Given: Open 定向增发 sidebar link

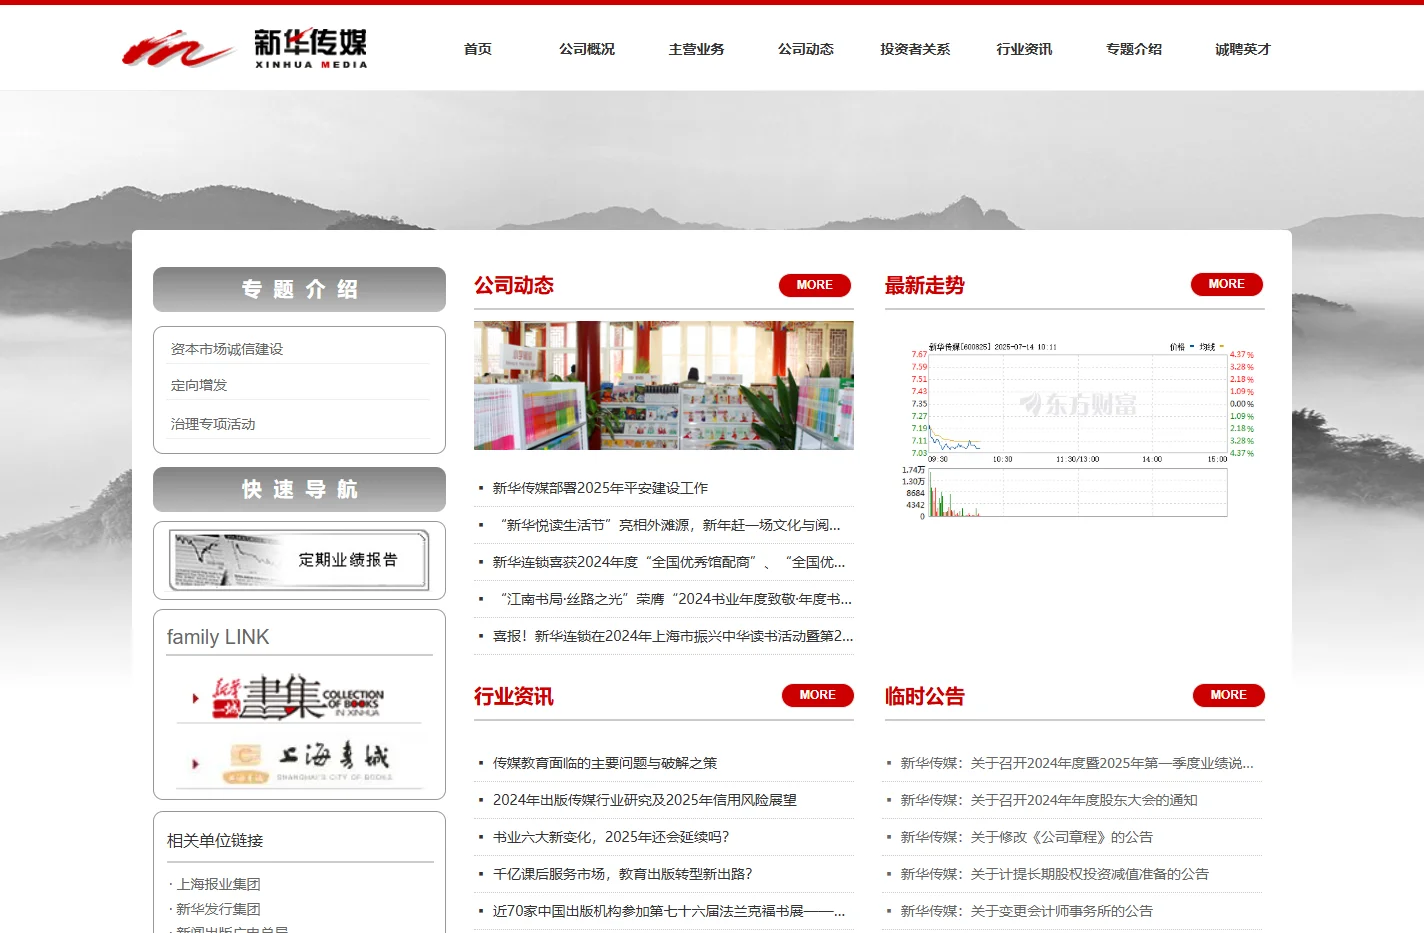Looking at the screenshot, I should [199, 385].
